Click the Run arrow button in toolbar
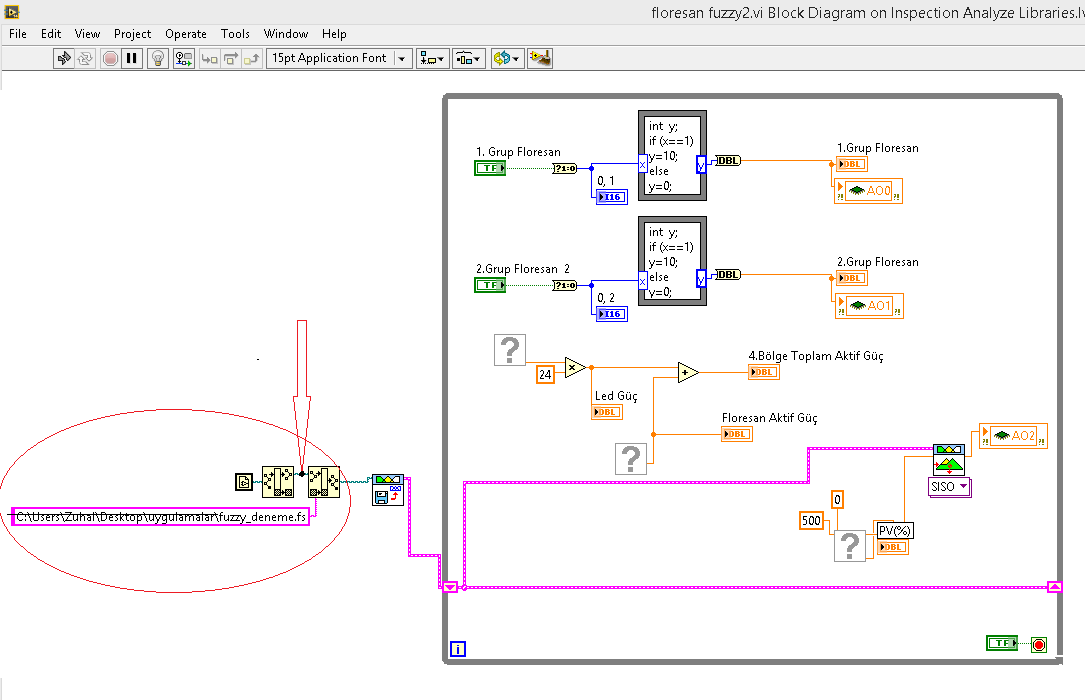Viewport: 1085px width, 700px height. 64,58
